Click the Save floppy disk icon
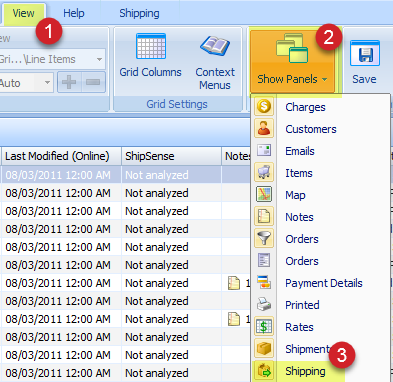Viewport: 393px width, 382px height. pos(365,53)
